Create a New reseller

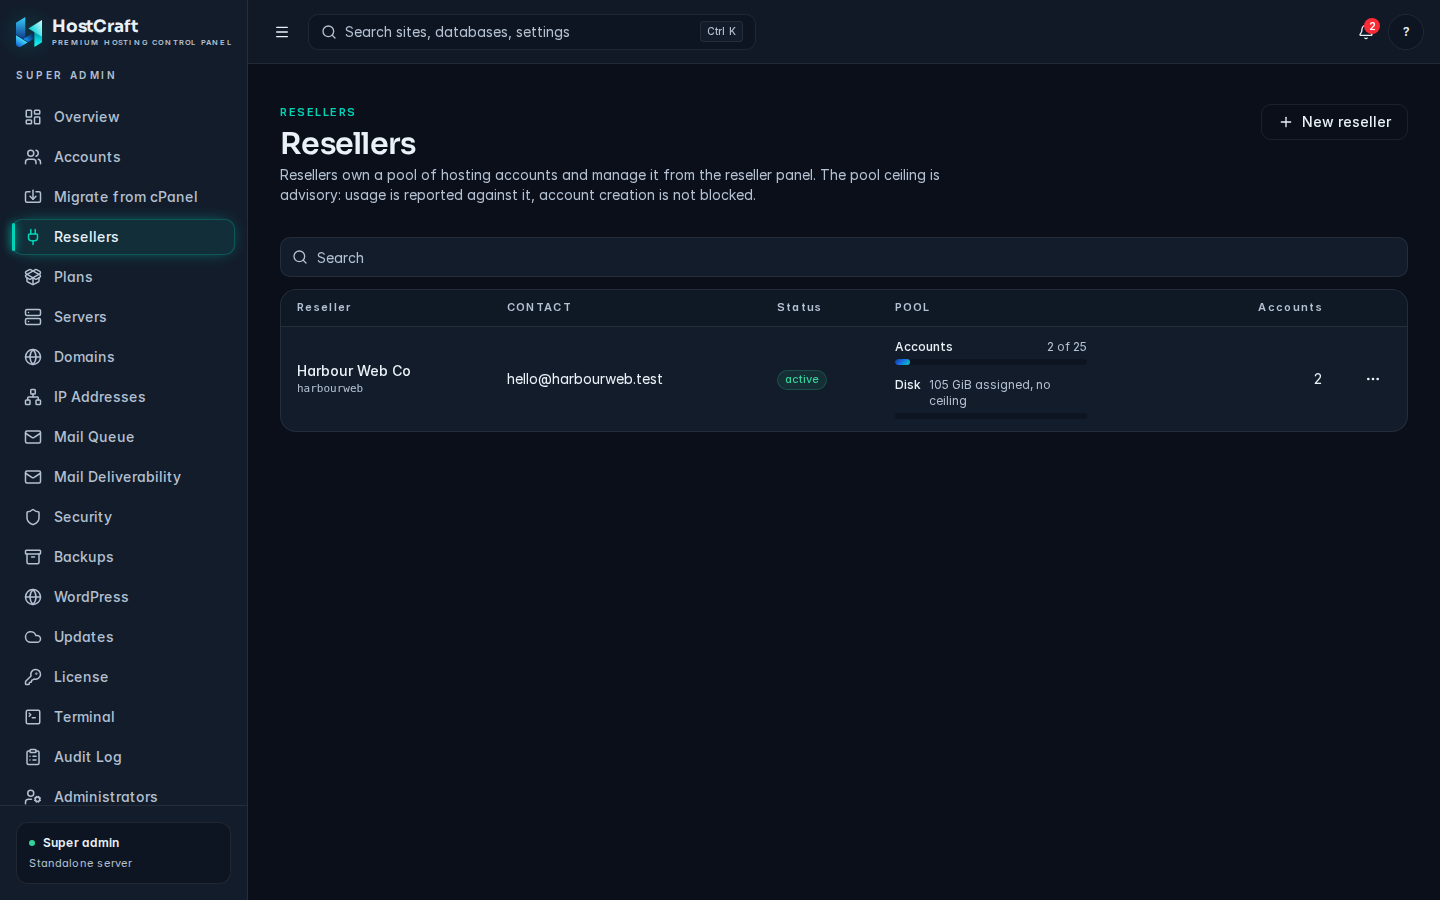(1334, 122)
